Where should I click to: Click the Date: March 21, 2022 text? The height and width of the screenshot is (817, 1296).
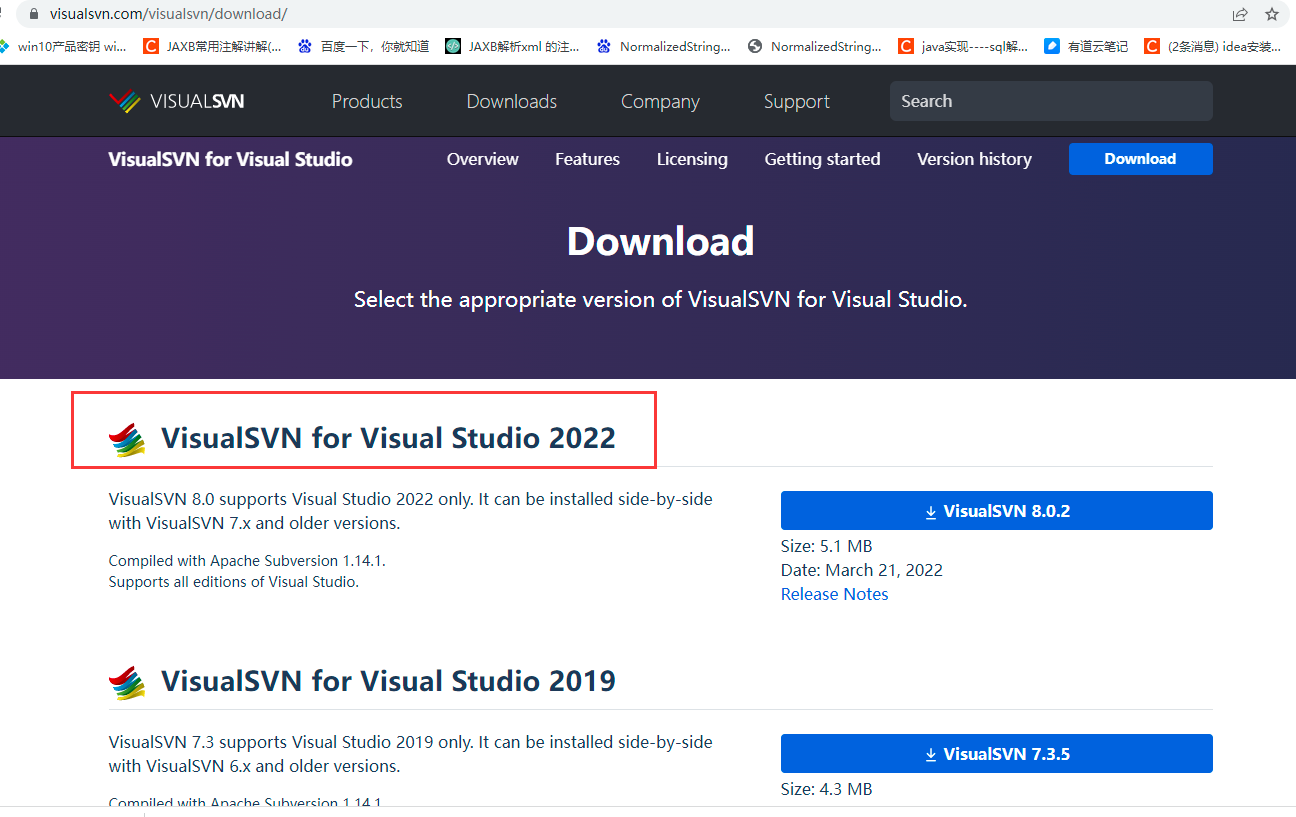tap(862, 570)
